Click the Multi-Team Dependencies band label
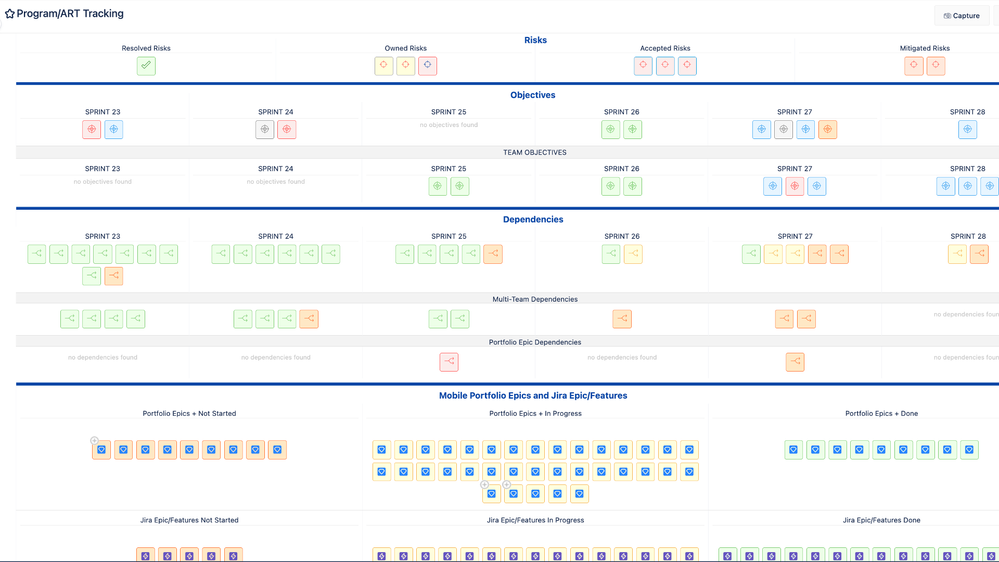The image size is (999, 562). click(x=535, y=299)
